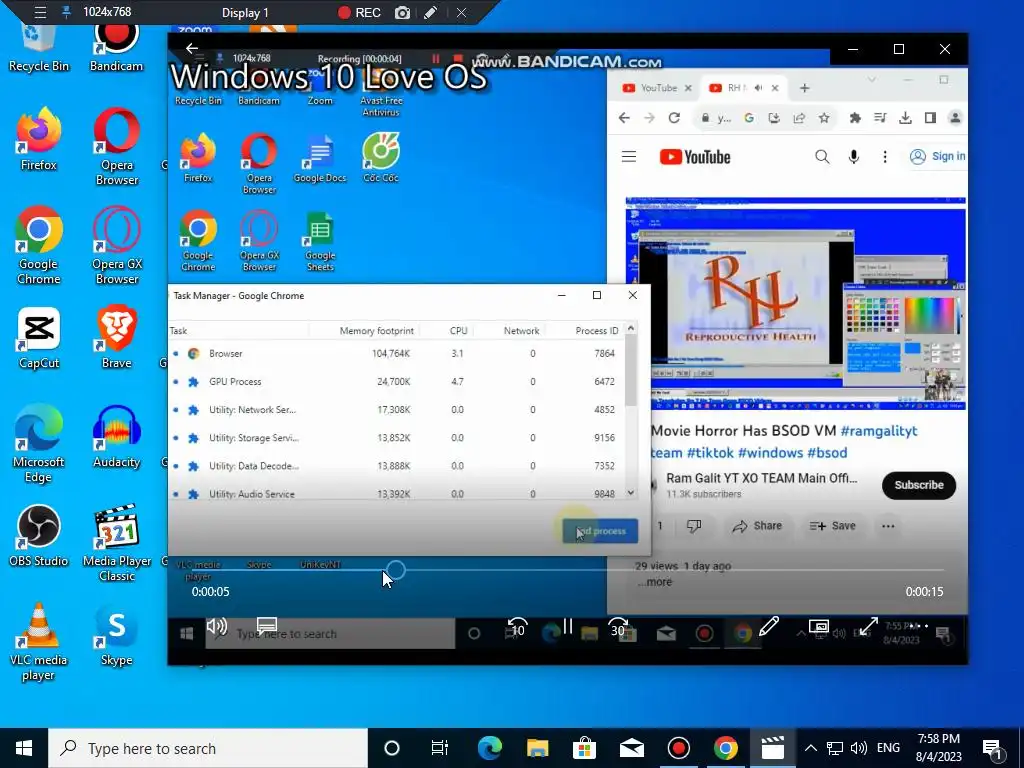Switch to Bandicam on the taskbar
The height and width of the screenshot is (768, 1024).
click(679, 748)
